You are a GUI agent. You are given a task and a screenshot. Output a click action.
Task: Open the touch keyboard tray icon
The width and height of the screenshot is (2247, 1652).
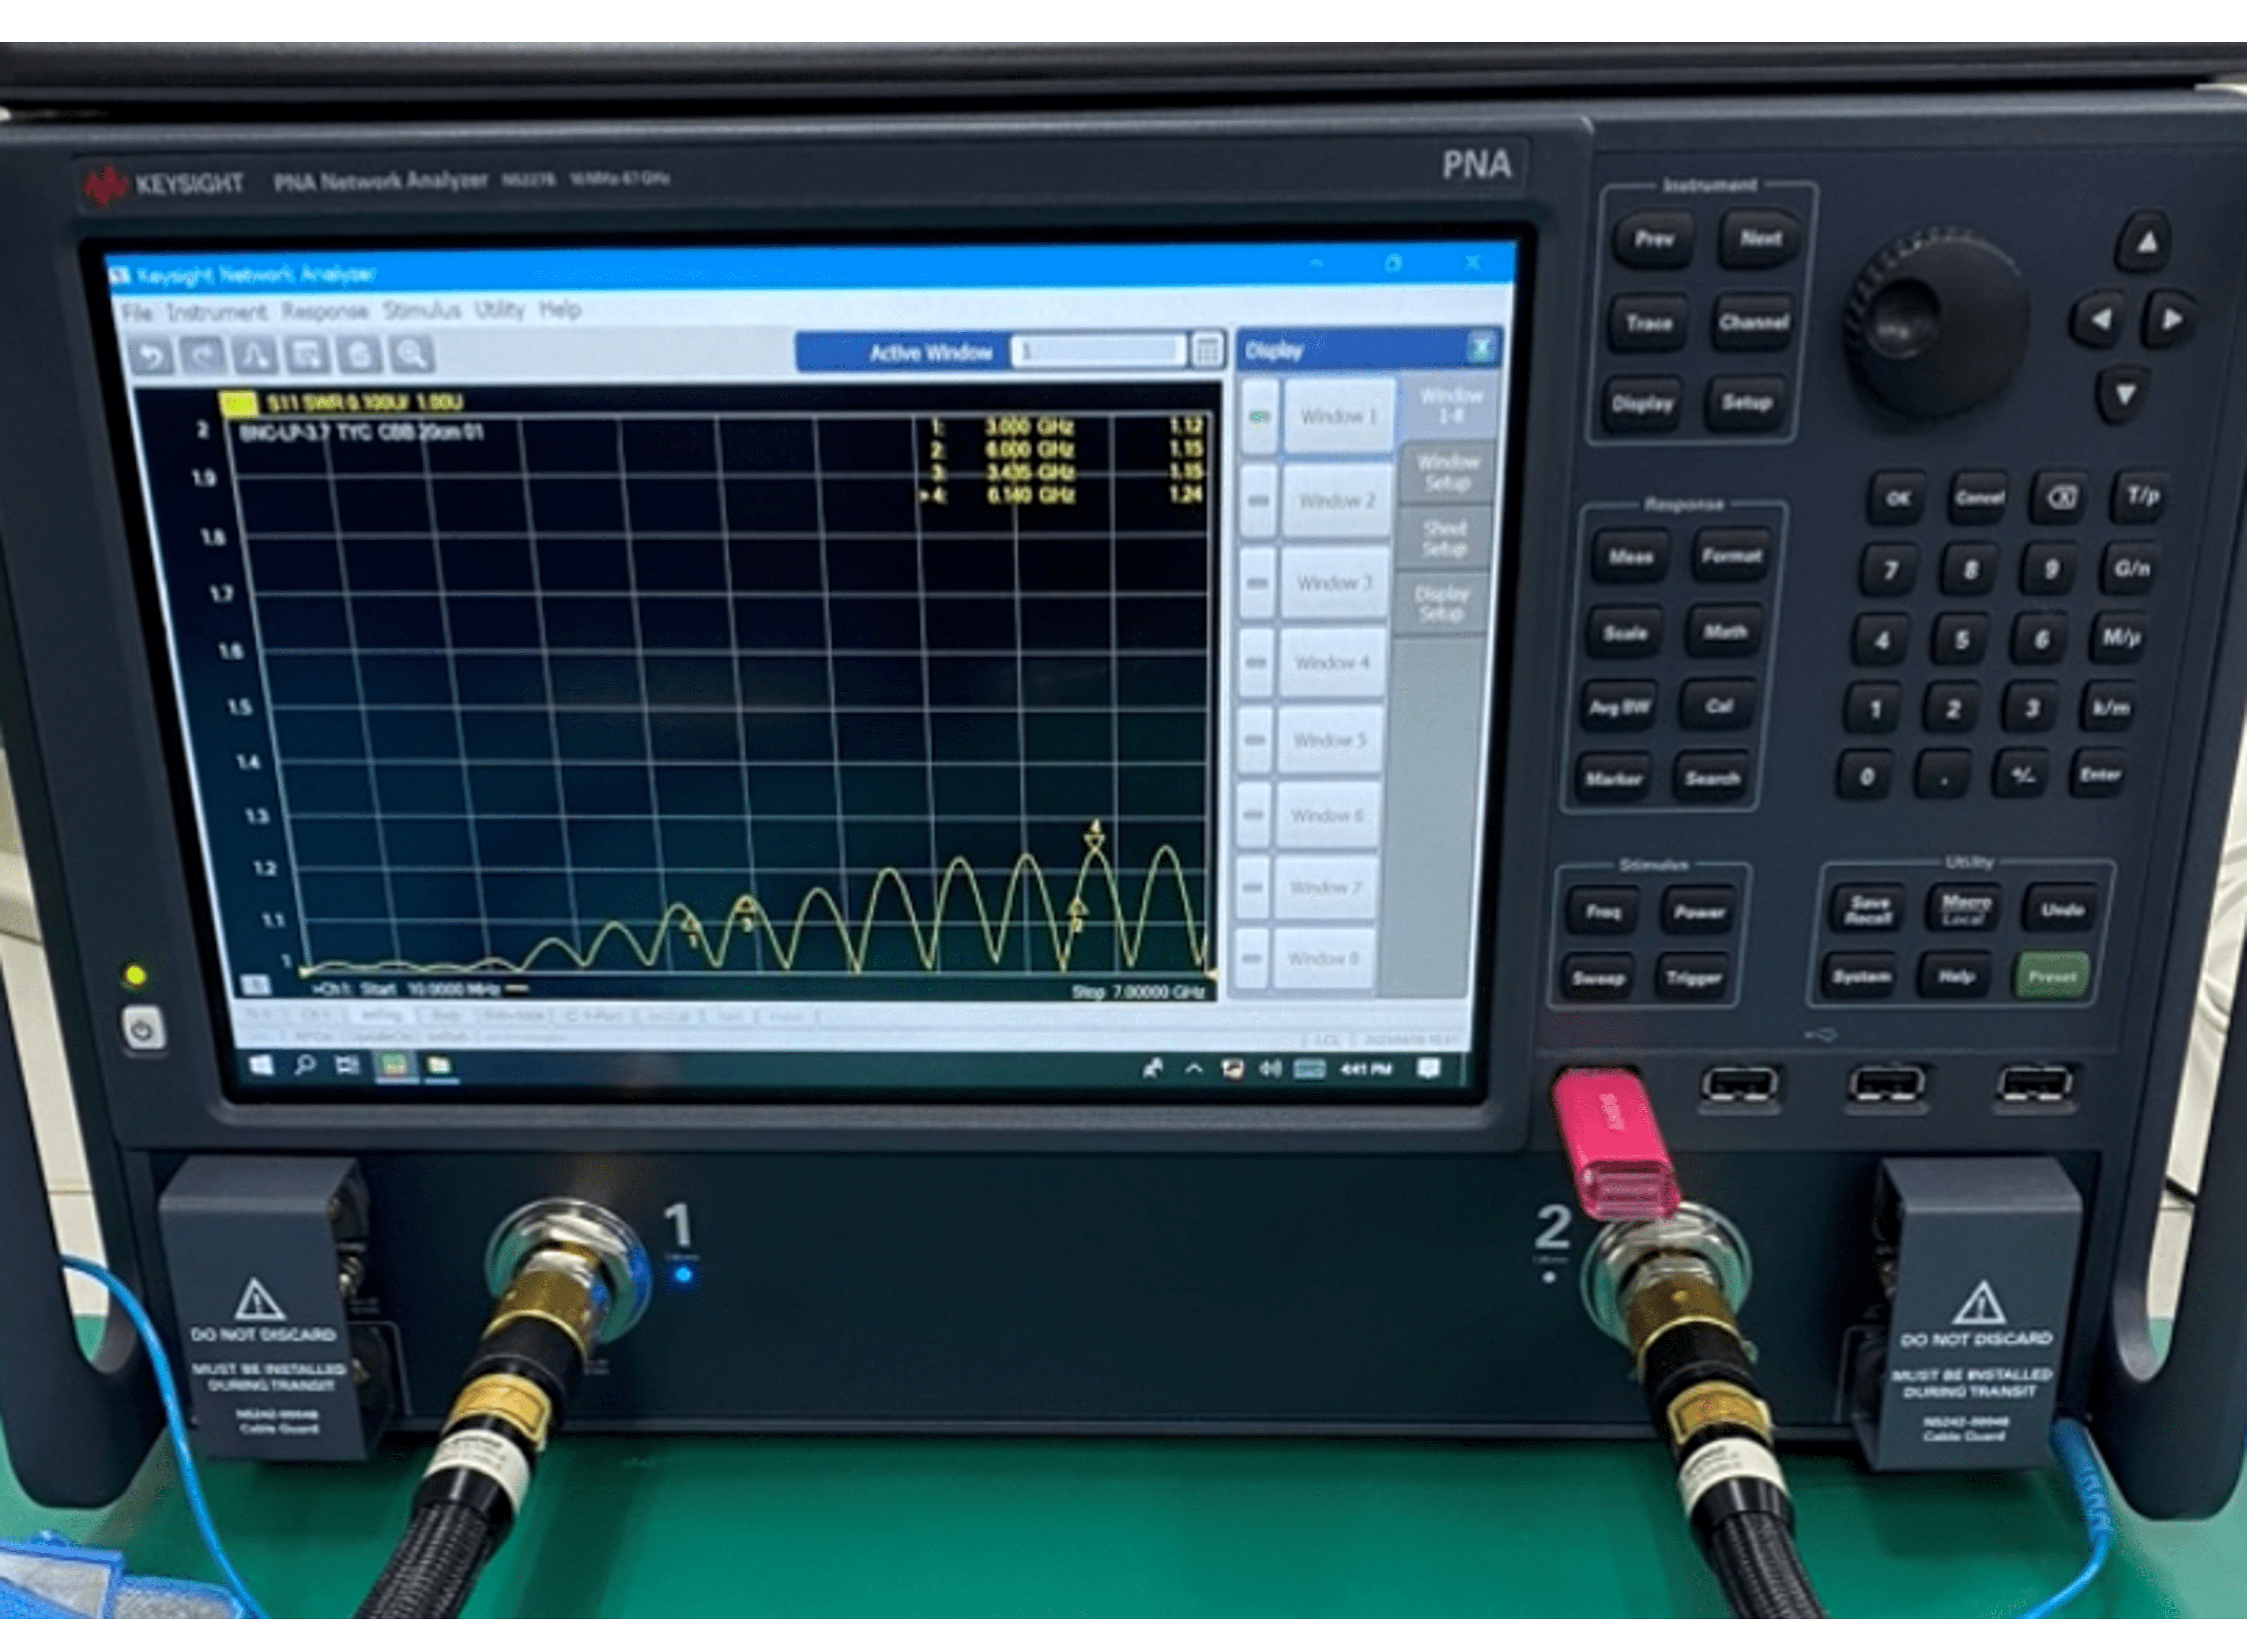[x=1309, y=1070]
